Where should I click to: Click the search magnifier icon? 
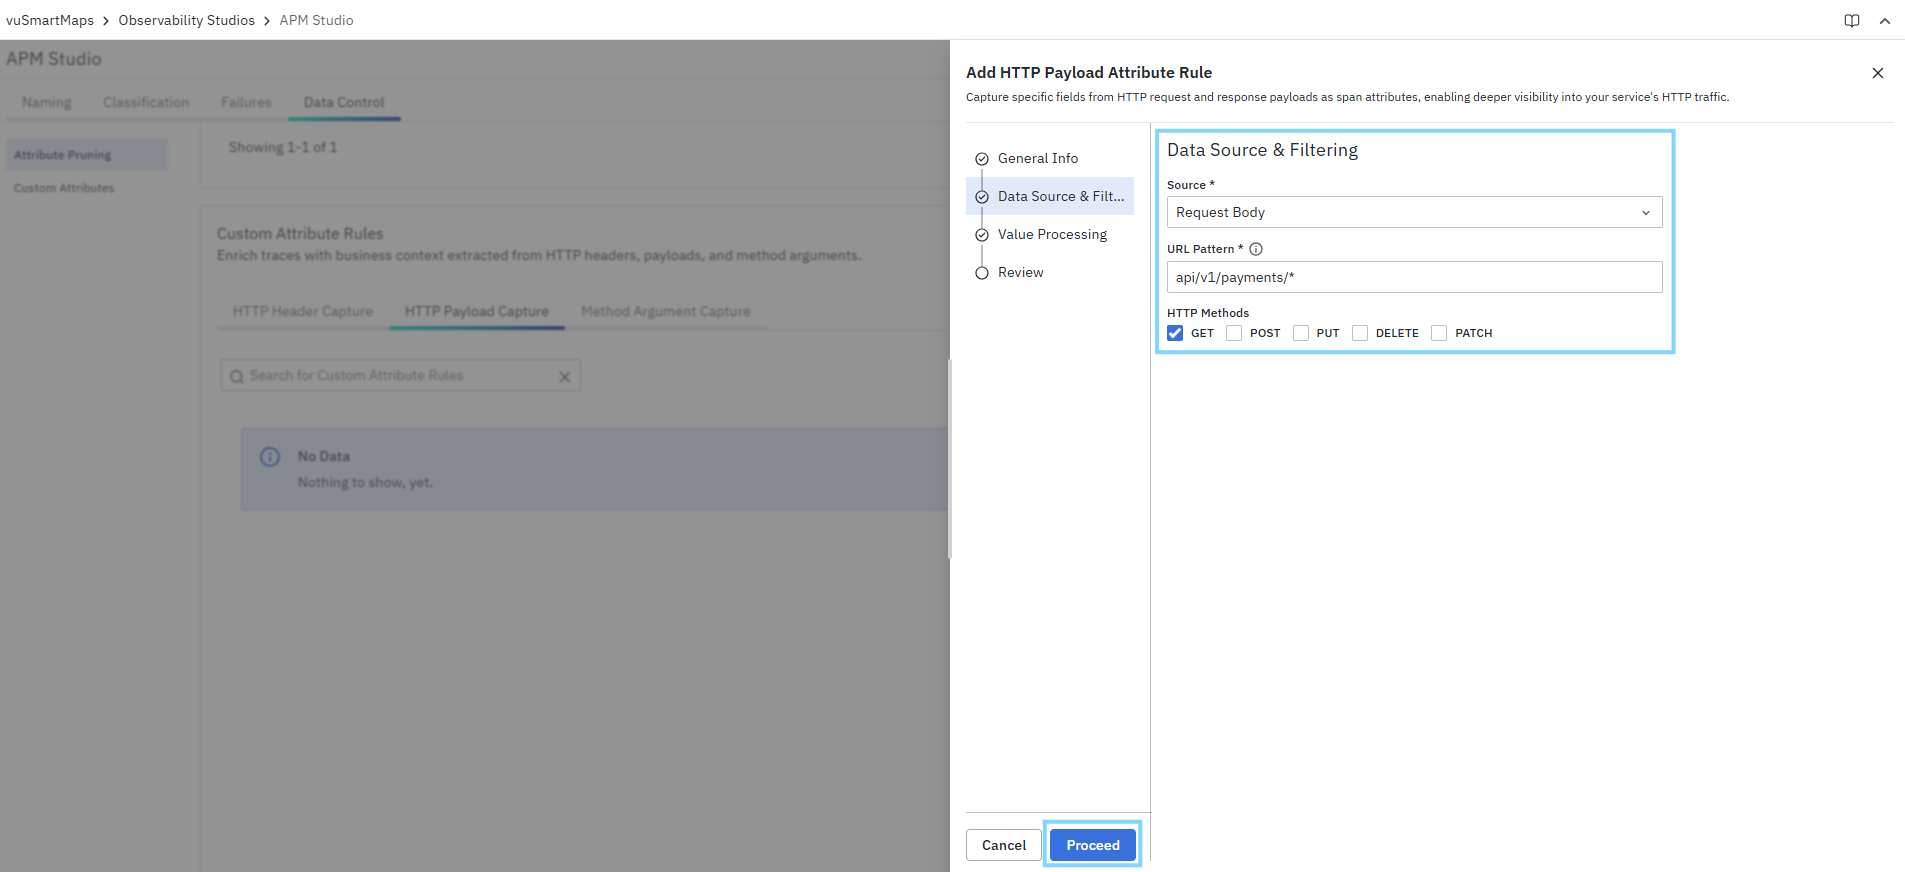(237, 376)
